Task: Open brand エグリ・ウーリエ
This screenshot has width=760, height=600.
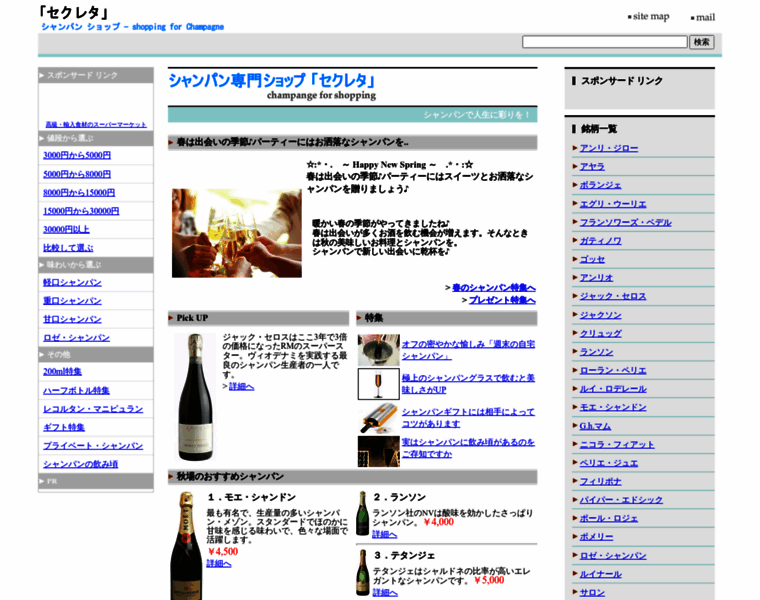Action: (613, 204)
